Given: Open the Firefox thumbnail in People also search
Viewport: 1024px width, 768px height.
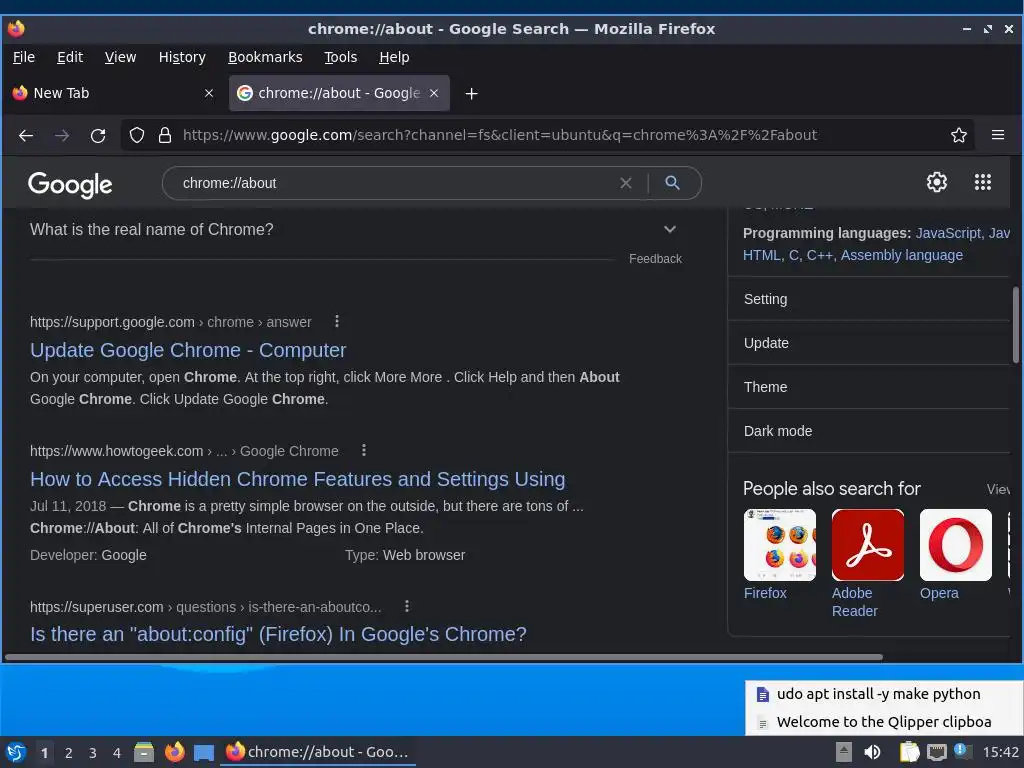Looking at the screenshot, I should 780,545.
